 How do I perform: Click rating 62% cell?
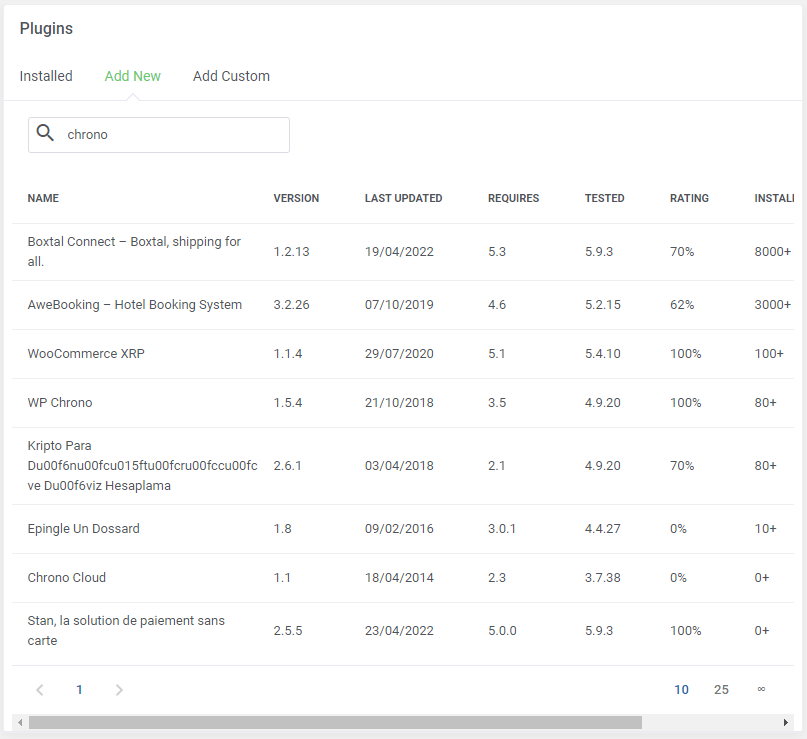682,305
